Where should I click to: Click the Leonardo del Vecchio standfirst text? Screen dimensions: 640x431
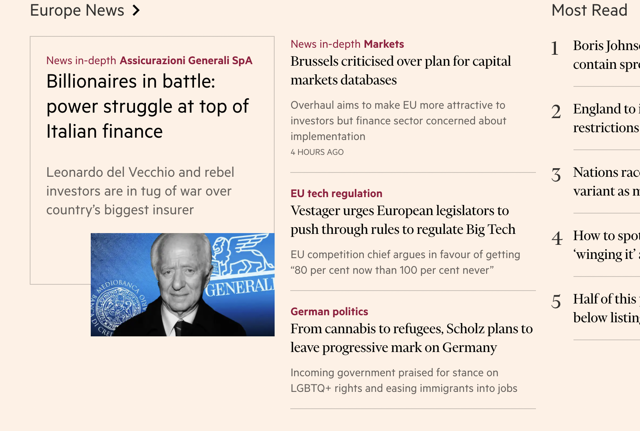(x=139, y=191)
